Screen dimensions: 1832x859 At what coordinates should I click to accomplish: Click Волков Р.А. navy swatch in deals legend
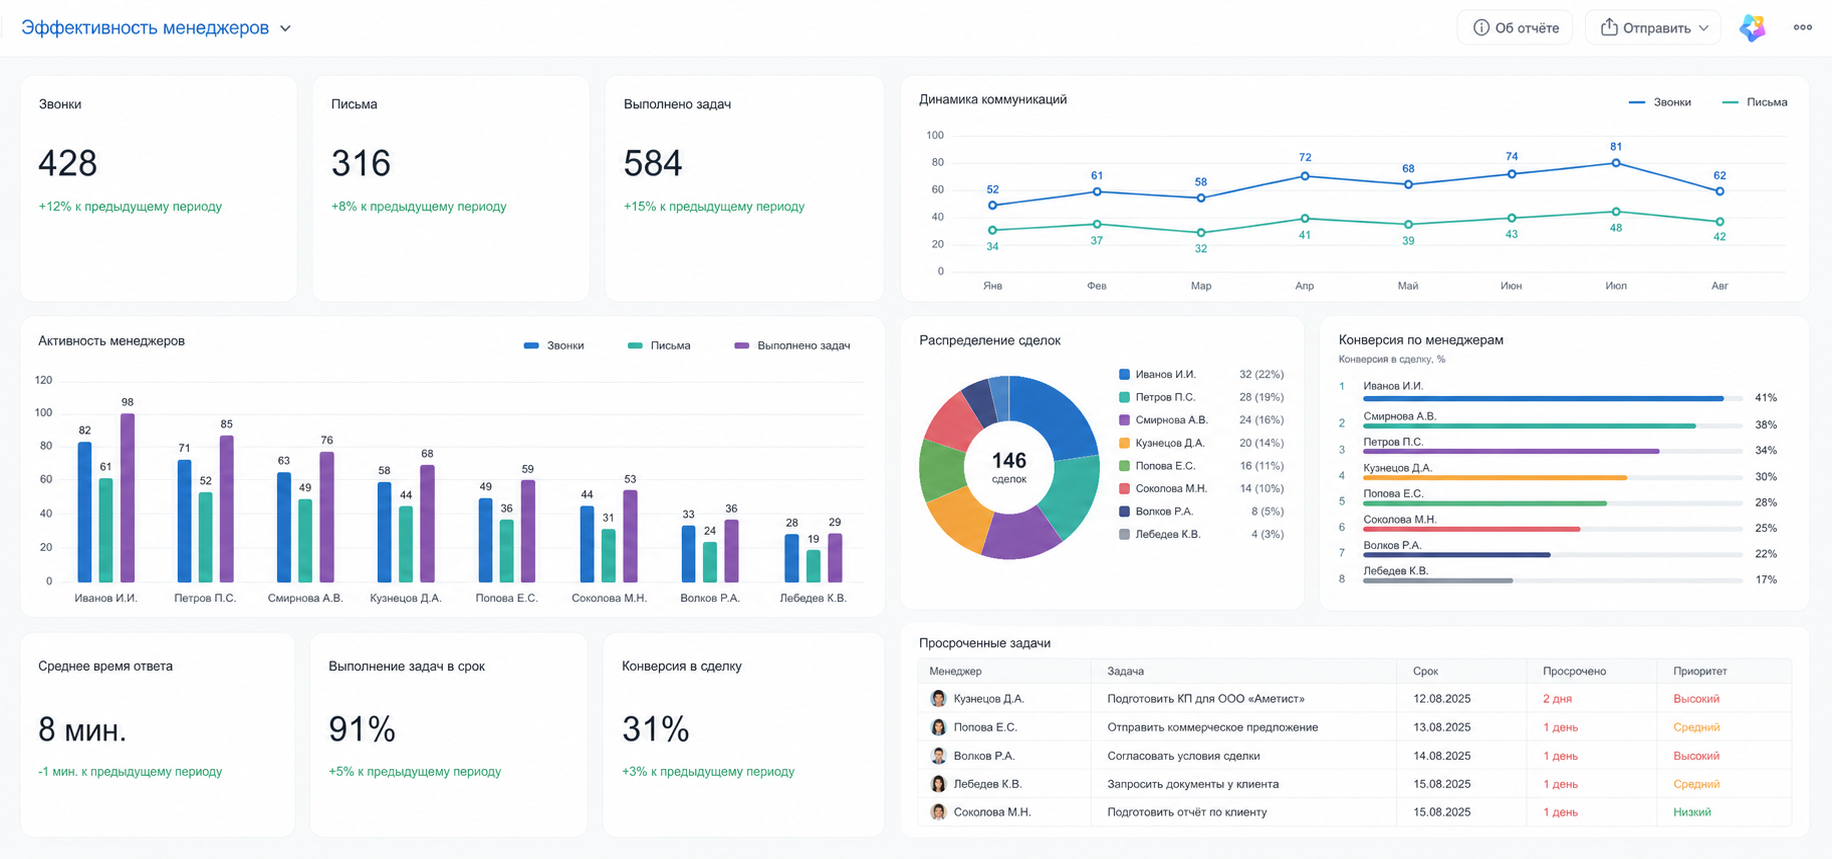click(1124, 511)
